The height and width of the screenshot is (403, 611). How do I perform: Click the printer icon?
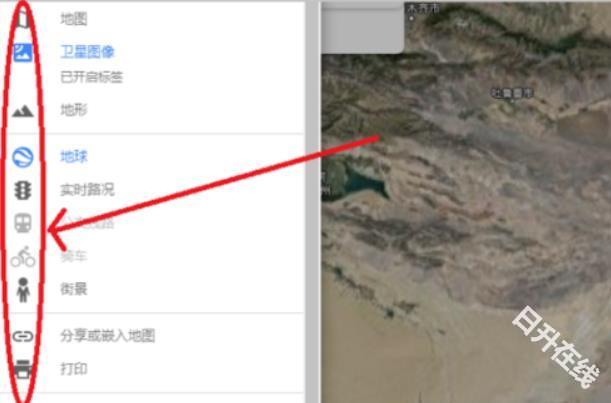point(23,369)
